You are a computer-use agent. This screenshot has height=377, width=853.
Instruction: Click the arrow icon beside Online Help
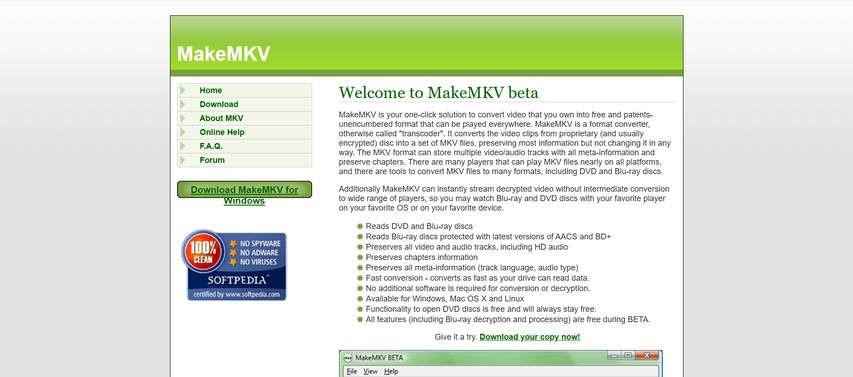click(x=183, y=132)
